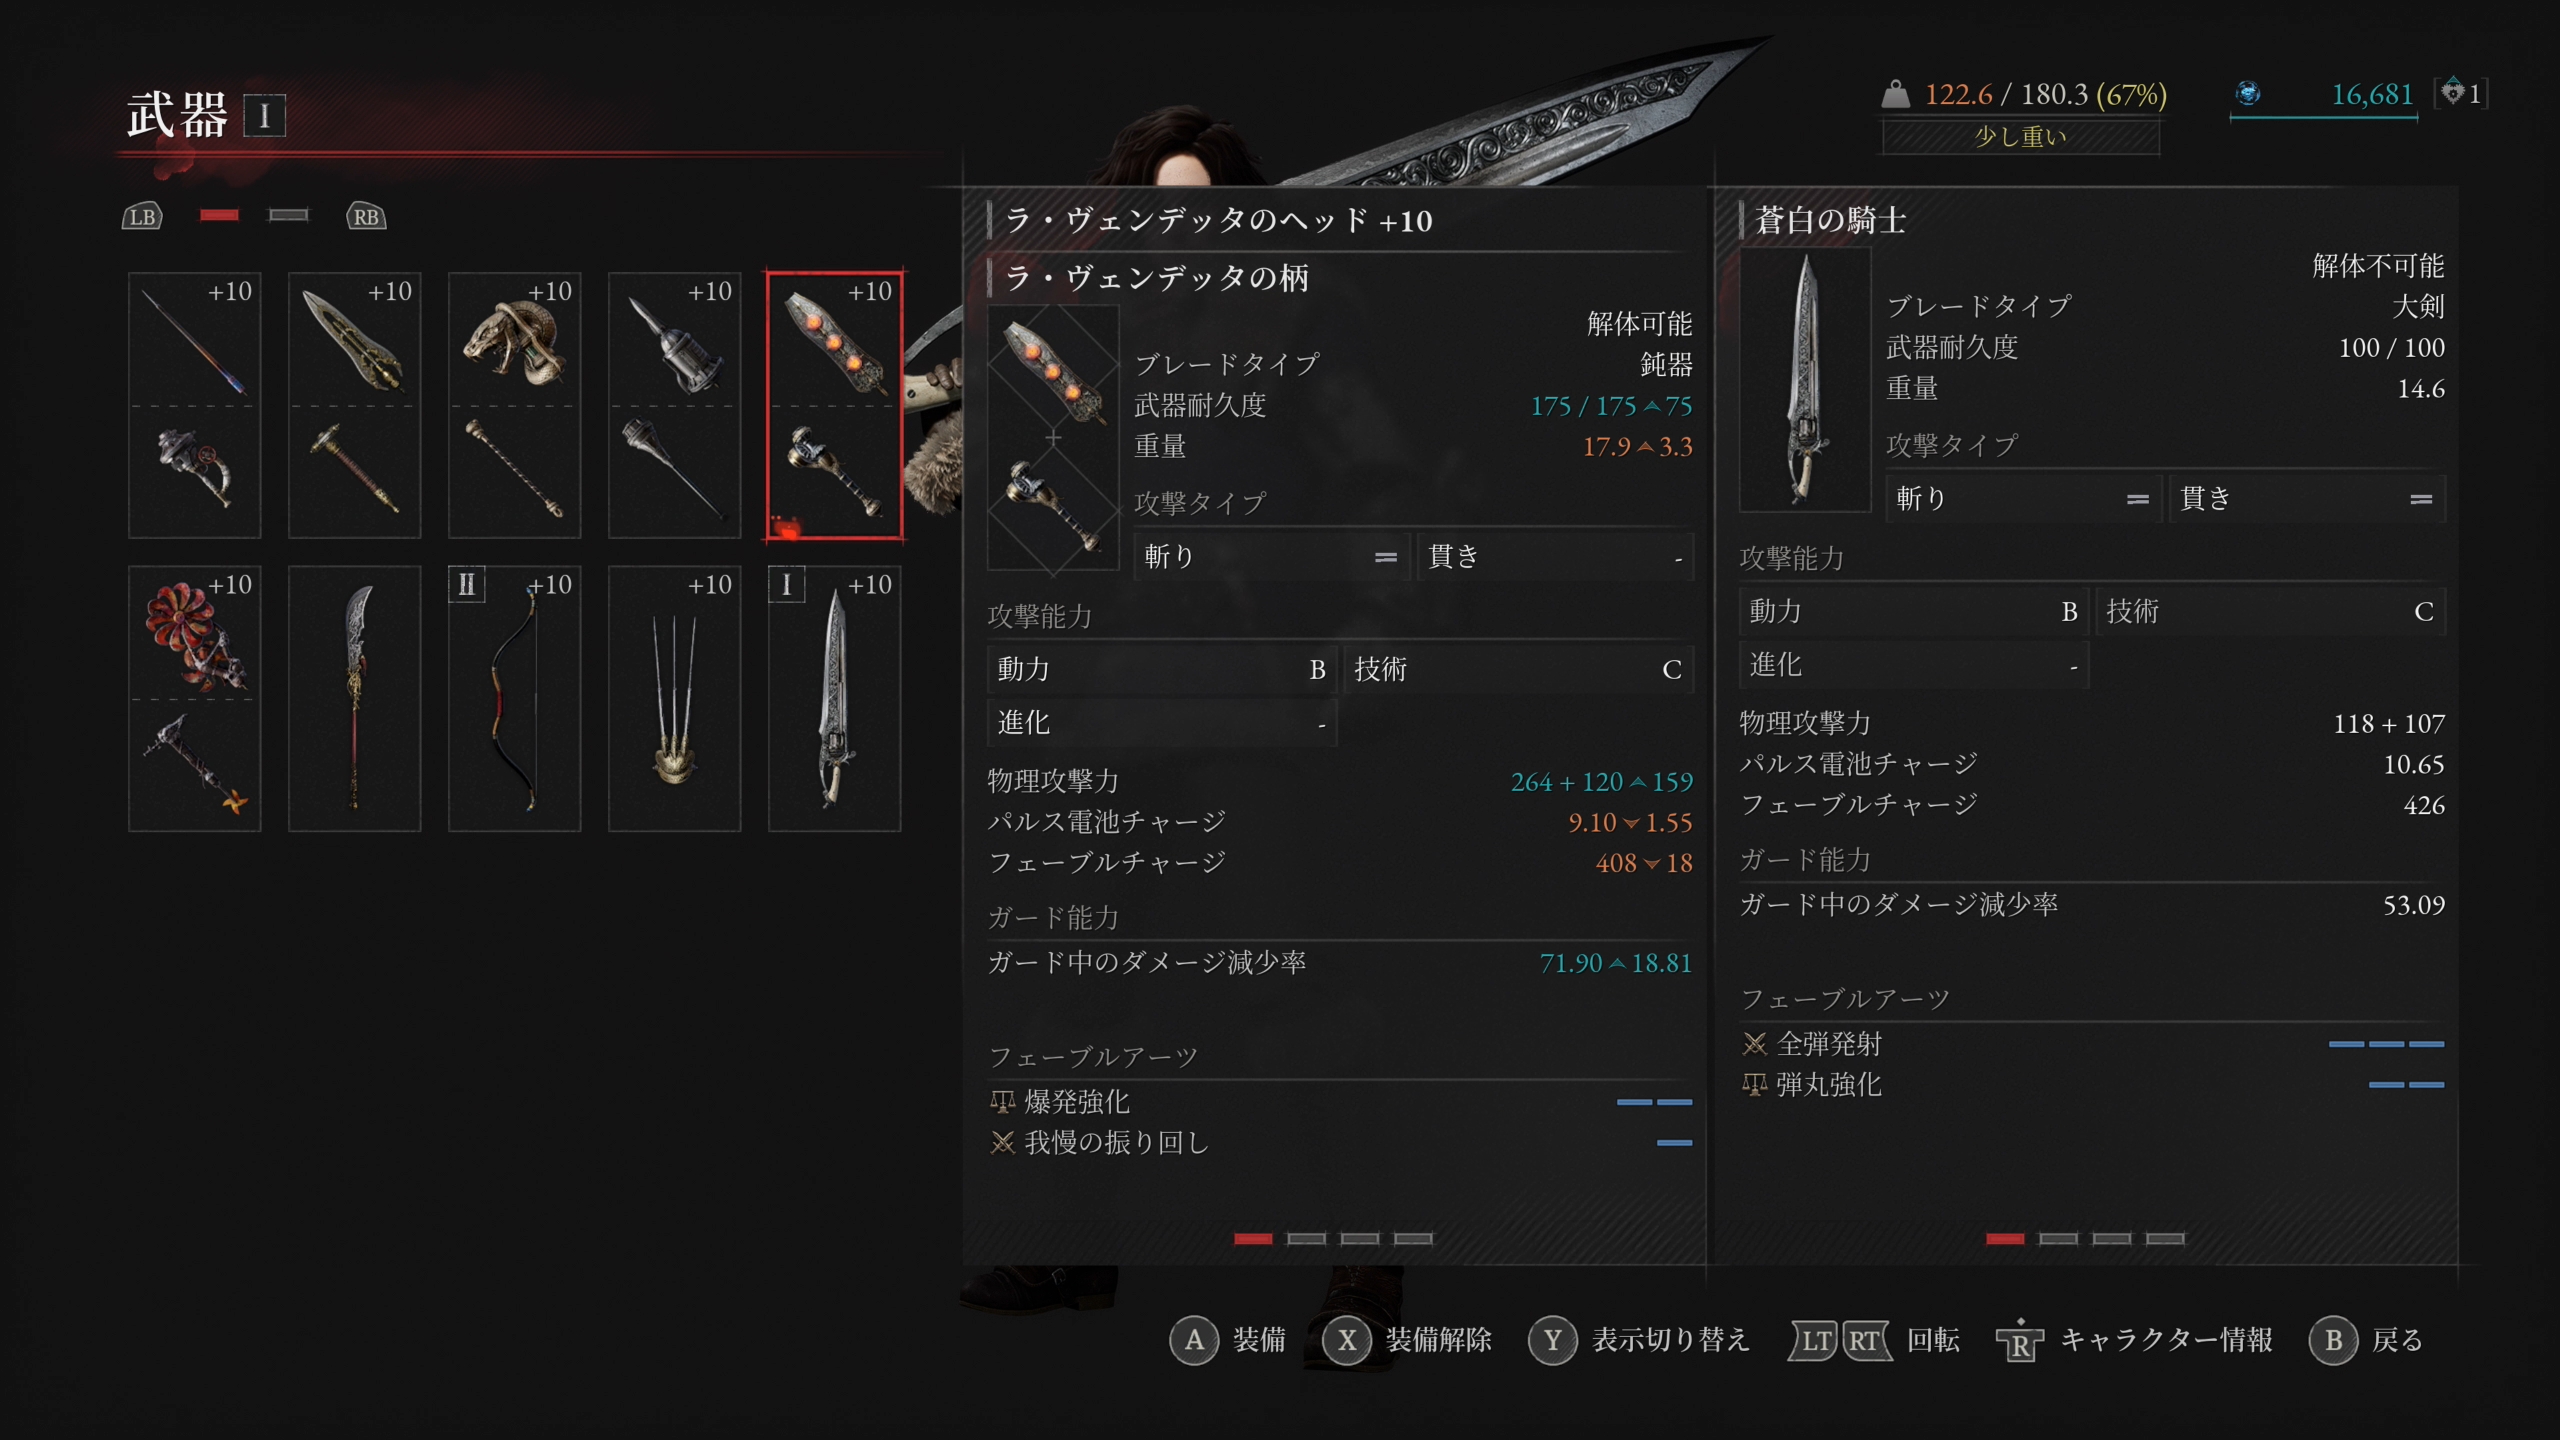
Task: Click the A 装備 equip prompt
Action: 1228,1340
